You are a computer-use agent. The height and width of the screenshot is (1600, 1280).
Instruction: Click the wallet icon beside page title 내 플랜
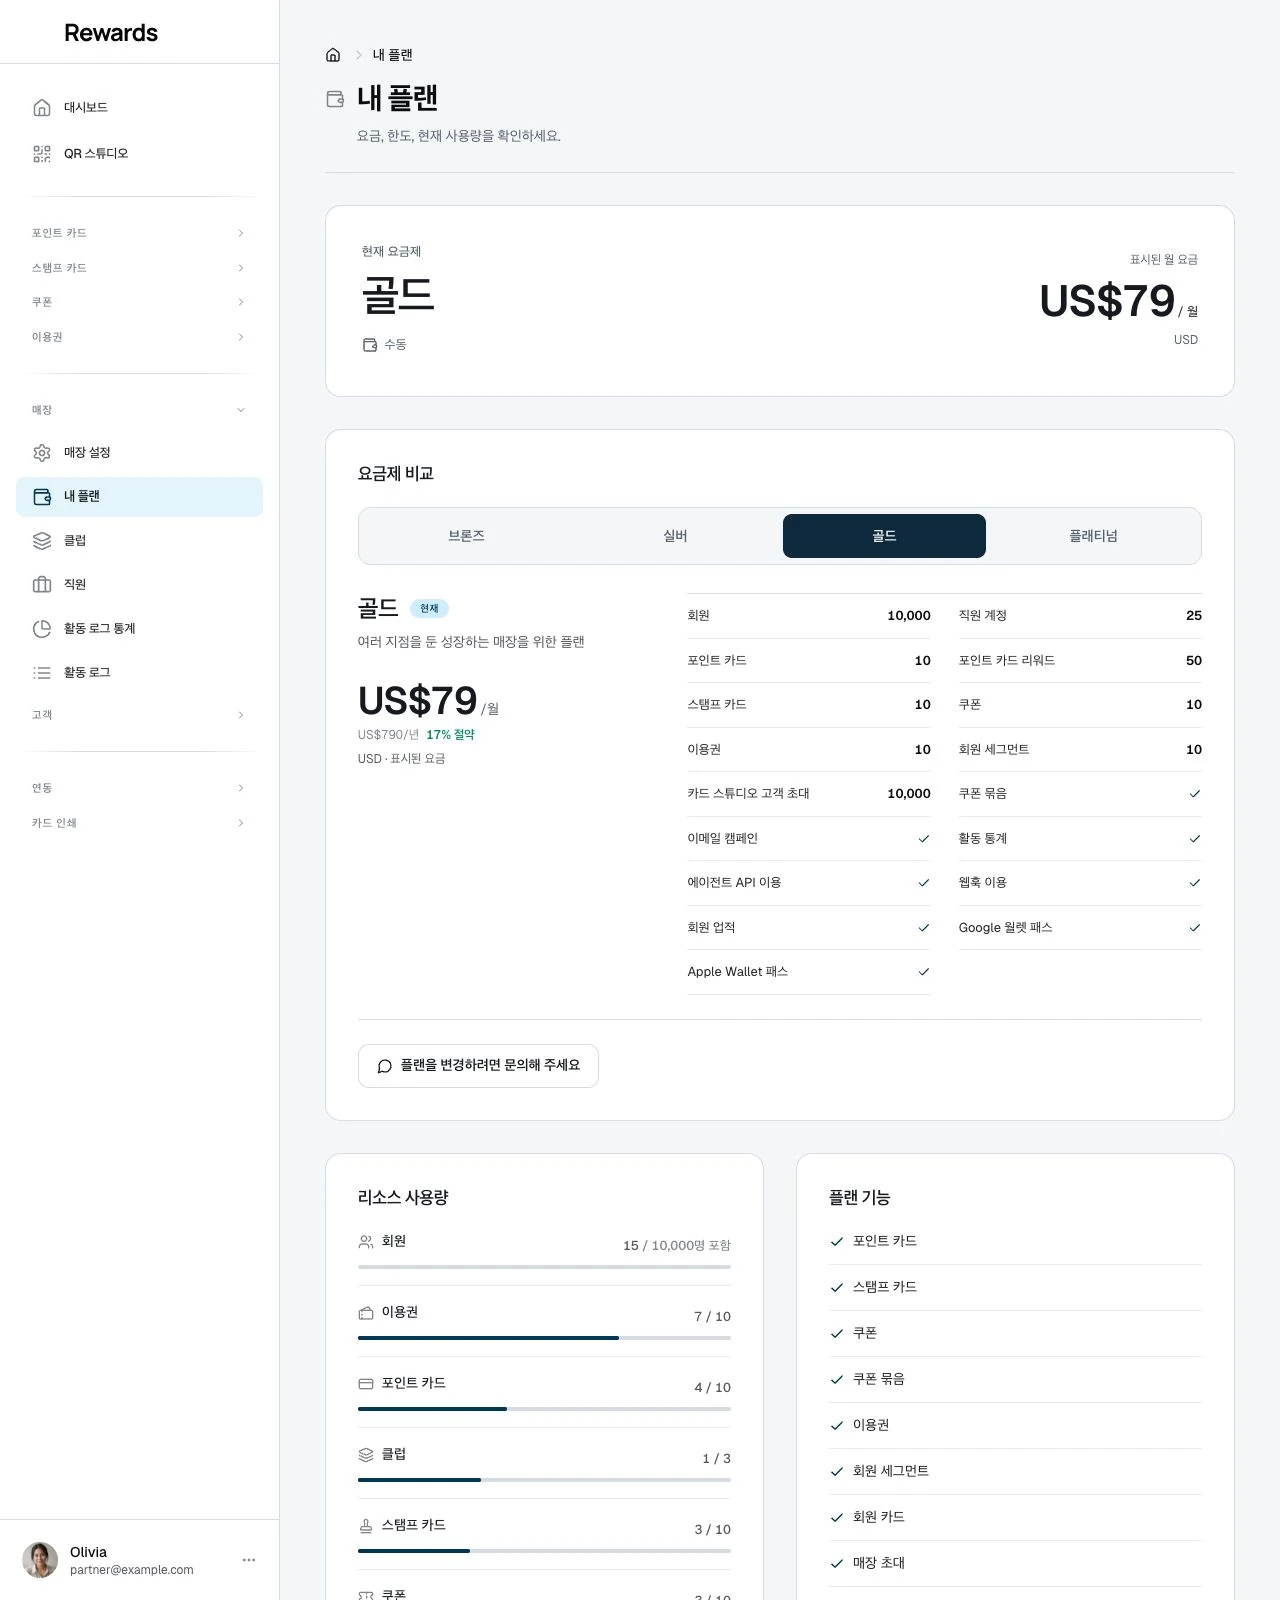pos(336,99)
